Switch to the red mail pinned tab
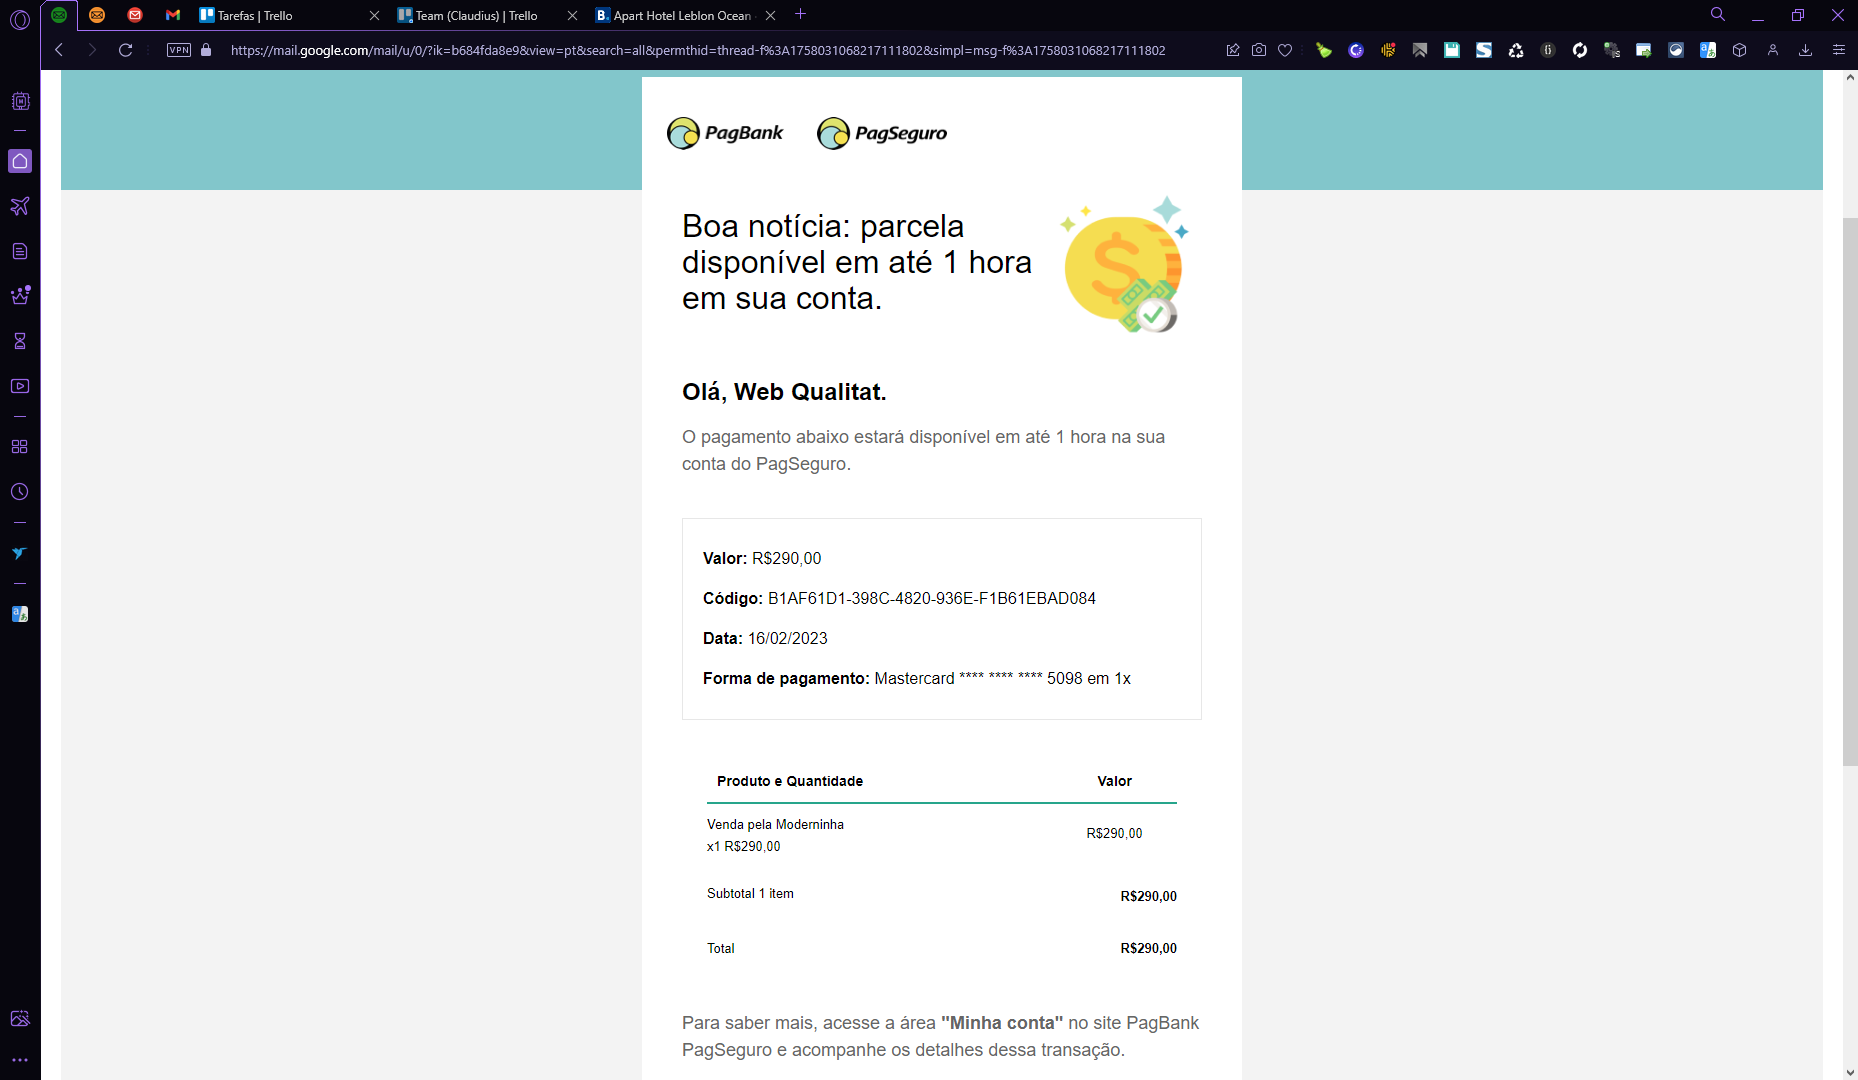 click(x=135, y=15)
